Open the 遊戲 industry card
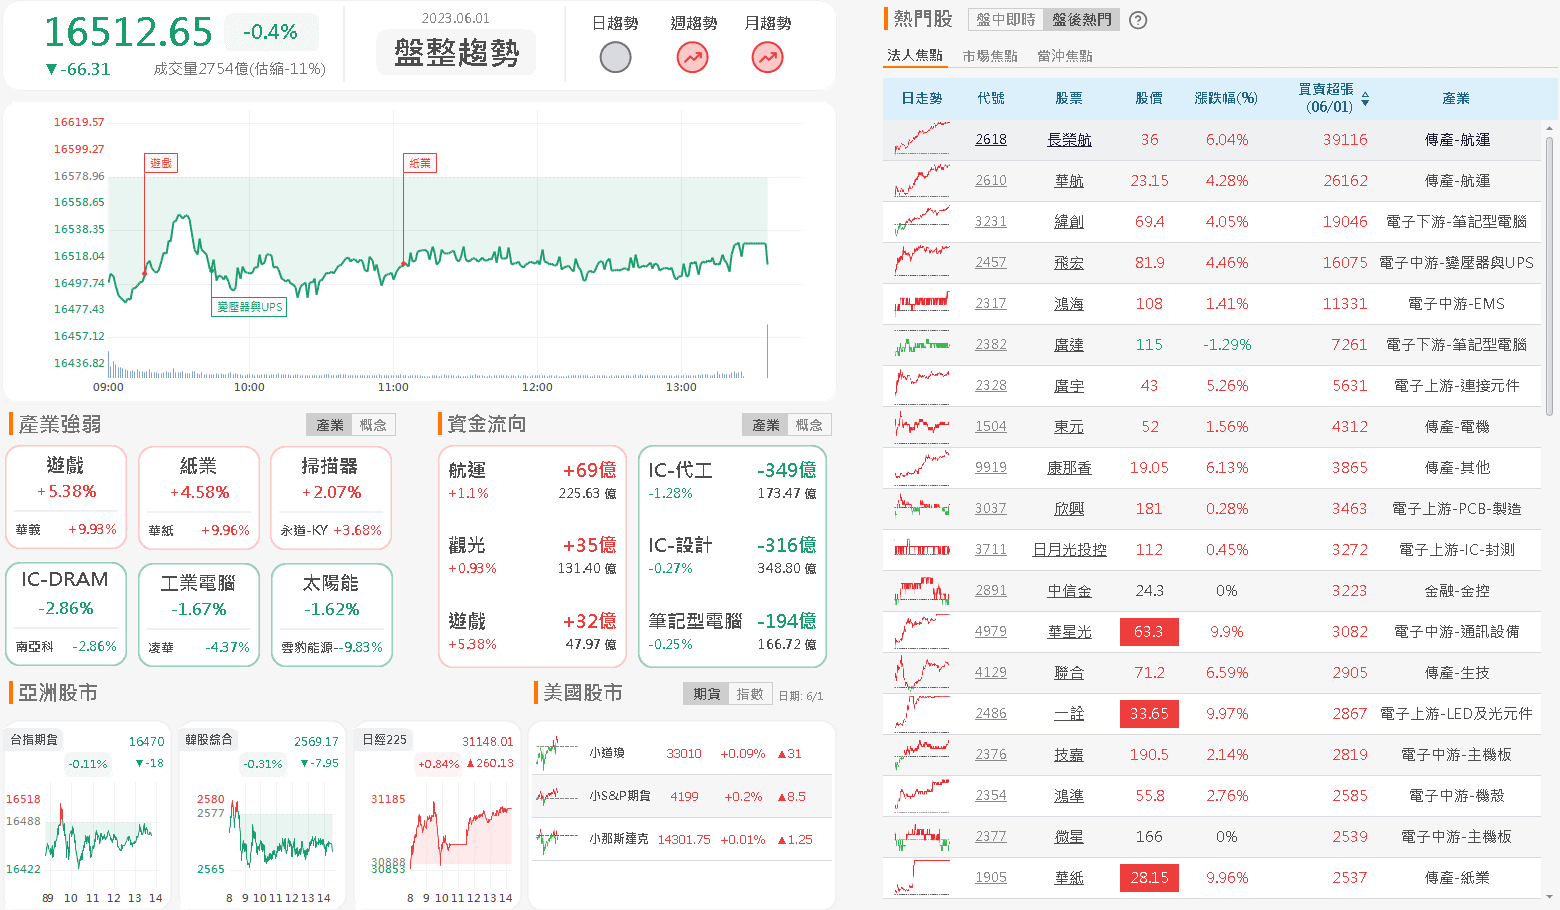 tap(66, 497)
